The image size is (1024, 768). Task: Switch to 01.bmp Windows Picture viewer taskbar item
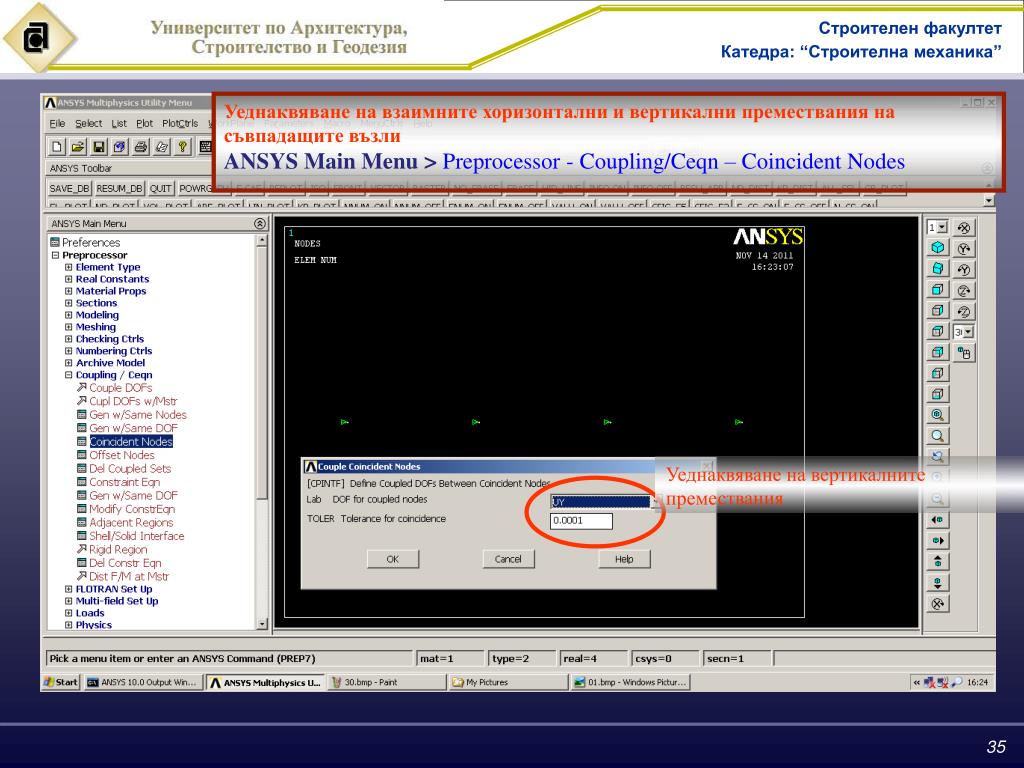[x=630, y=682]
